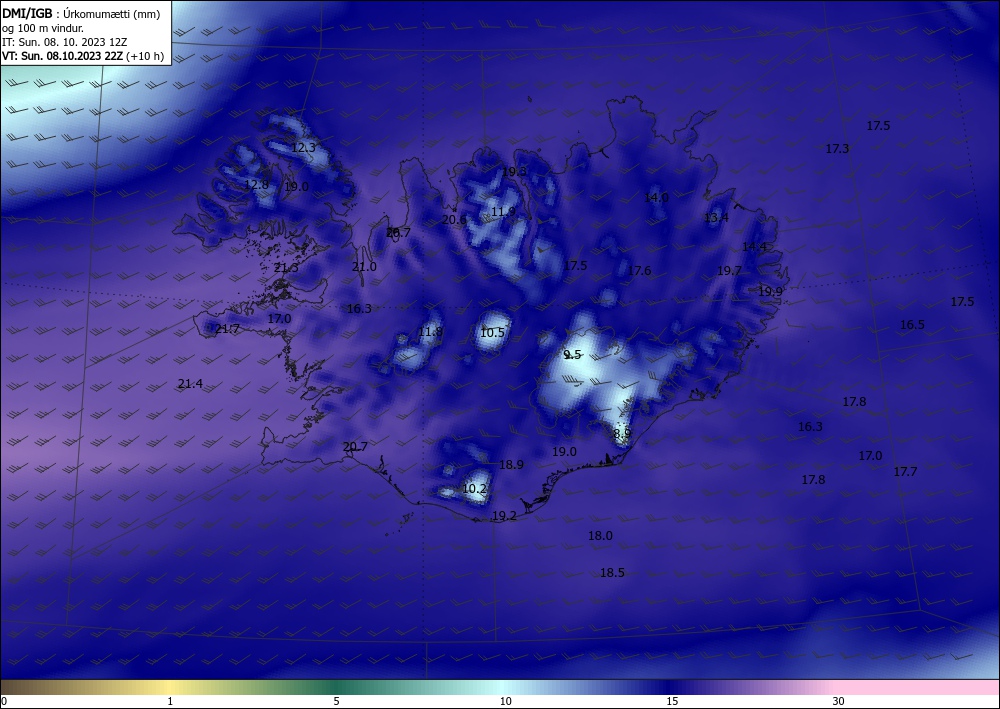Click the 9.5 value over Vatnajökull

pyautogui.click(x=573, y=355)
